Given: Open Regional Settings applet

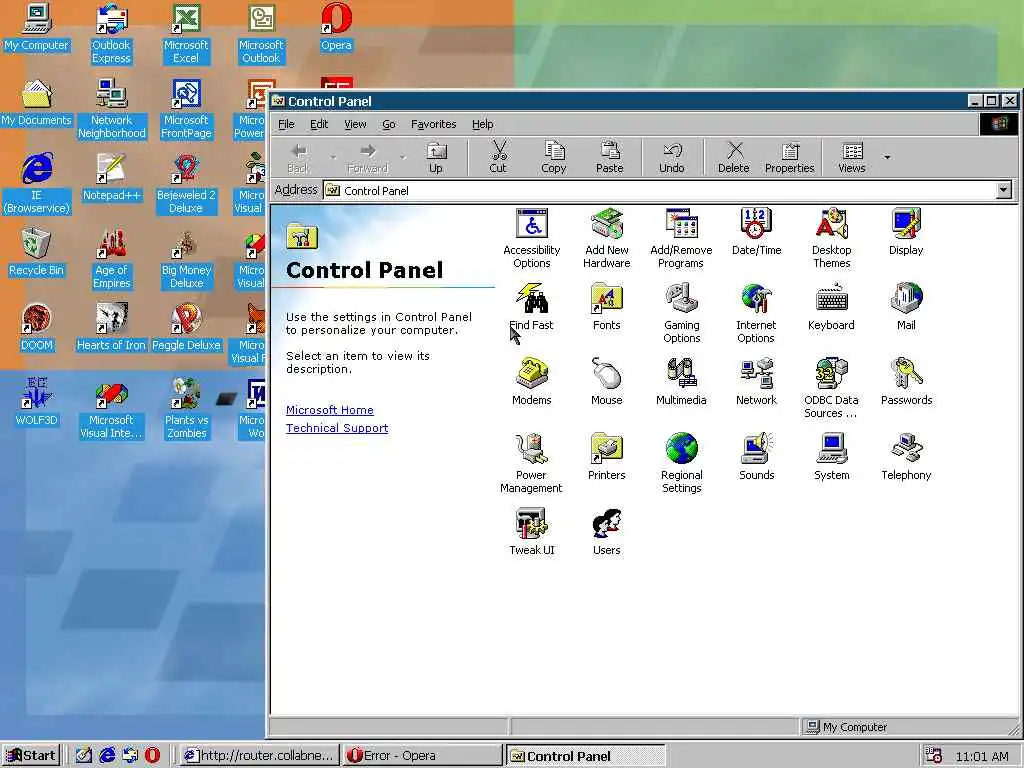Looking at the screenshot, I should click(x=681, y=463).
